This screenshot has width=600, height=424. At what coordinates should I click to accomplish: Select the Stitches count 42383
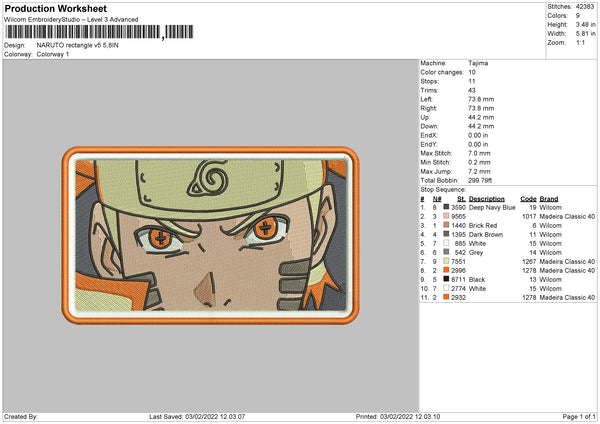[585, 7]
